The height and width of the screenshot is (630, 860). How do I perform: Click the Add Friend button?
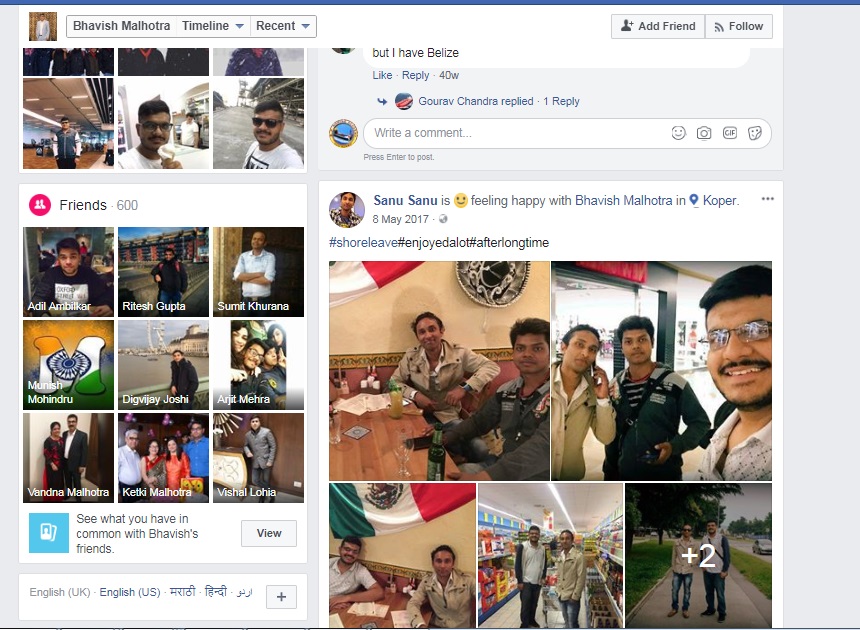pyautogui.click(x=658, y=26)
